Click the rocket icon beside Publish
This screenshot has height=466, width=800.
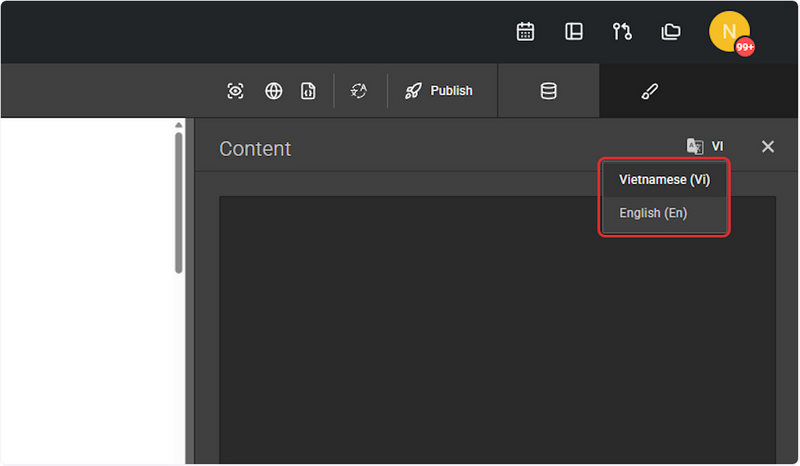click(x=413, y=91)
